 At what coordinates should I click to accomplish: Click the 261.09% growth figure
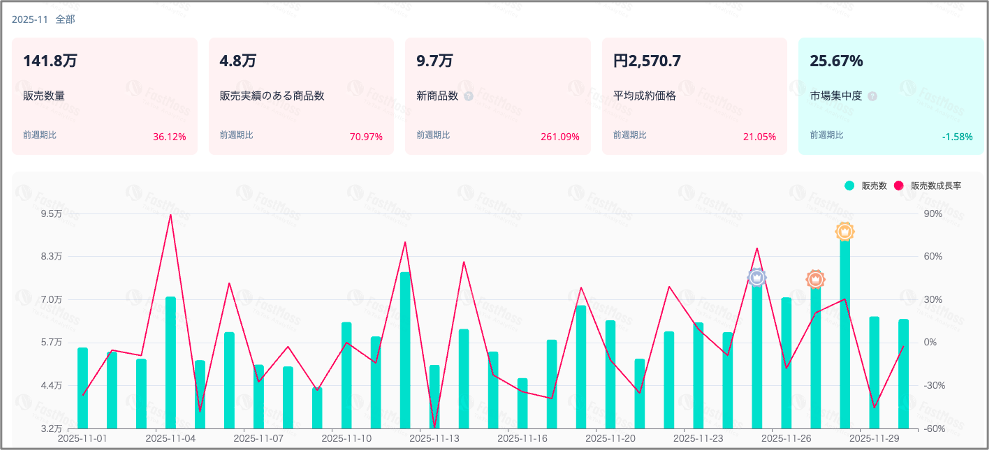coord(560,137)
